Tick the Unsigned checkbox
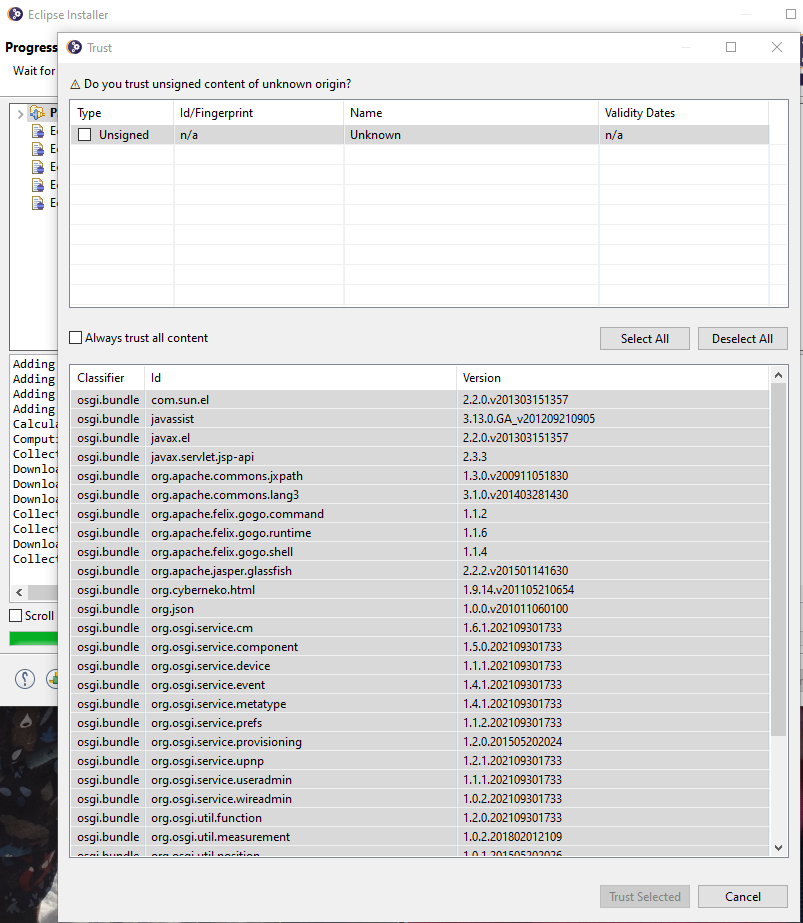This screenshot has height=923, width=803. click(85, 135)
